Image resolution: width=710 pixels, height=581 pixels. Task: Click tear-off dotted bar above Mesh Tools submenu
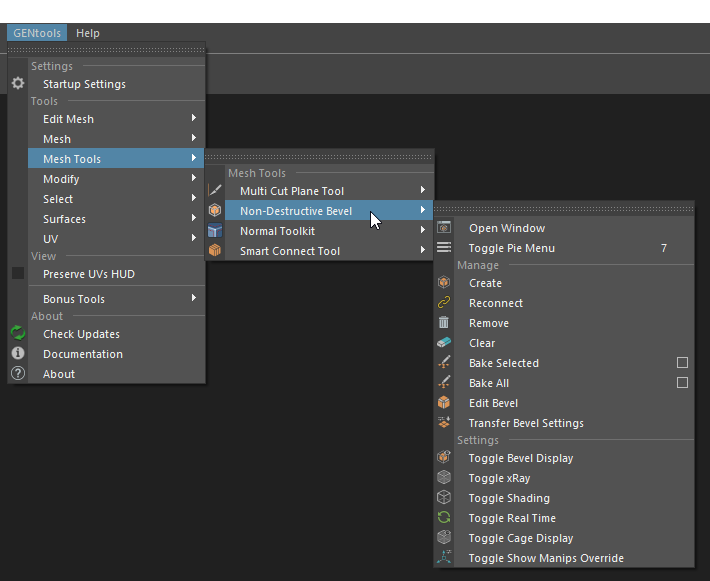coord(320,156)
